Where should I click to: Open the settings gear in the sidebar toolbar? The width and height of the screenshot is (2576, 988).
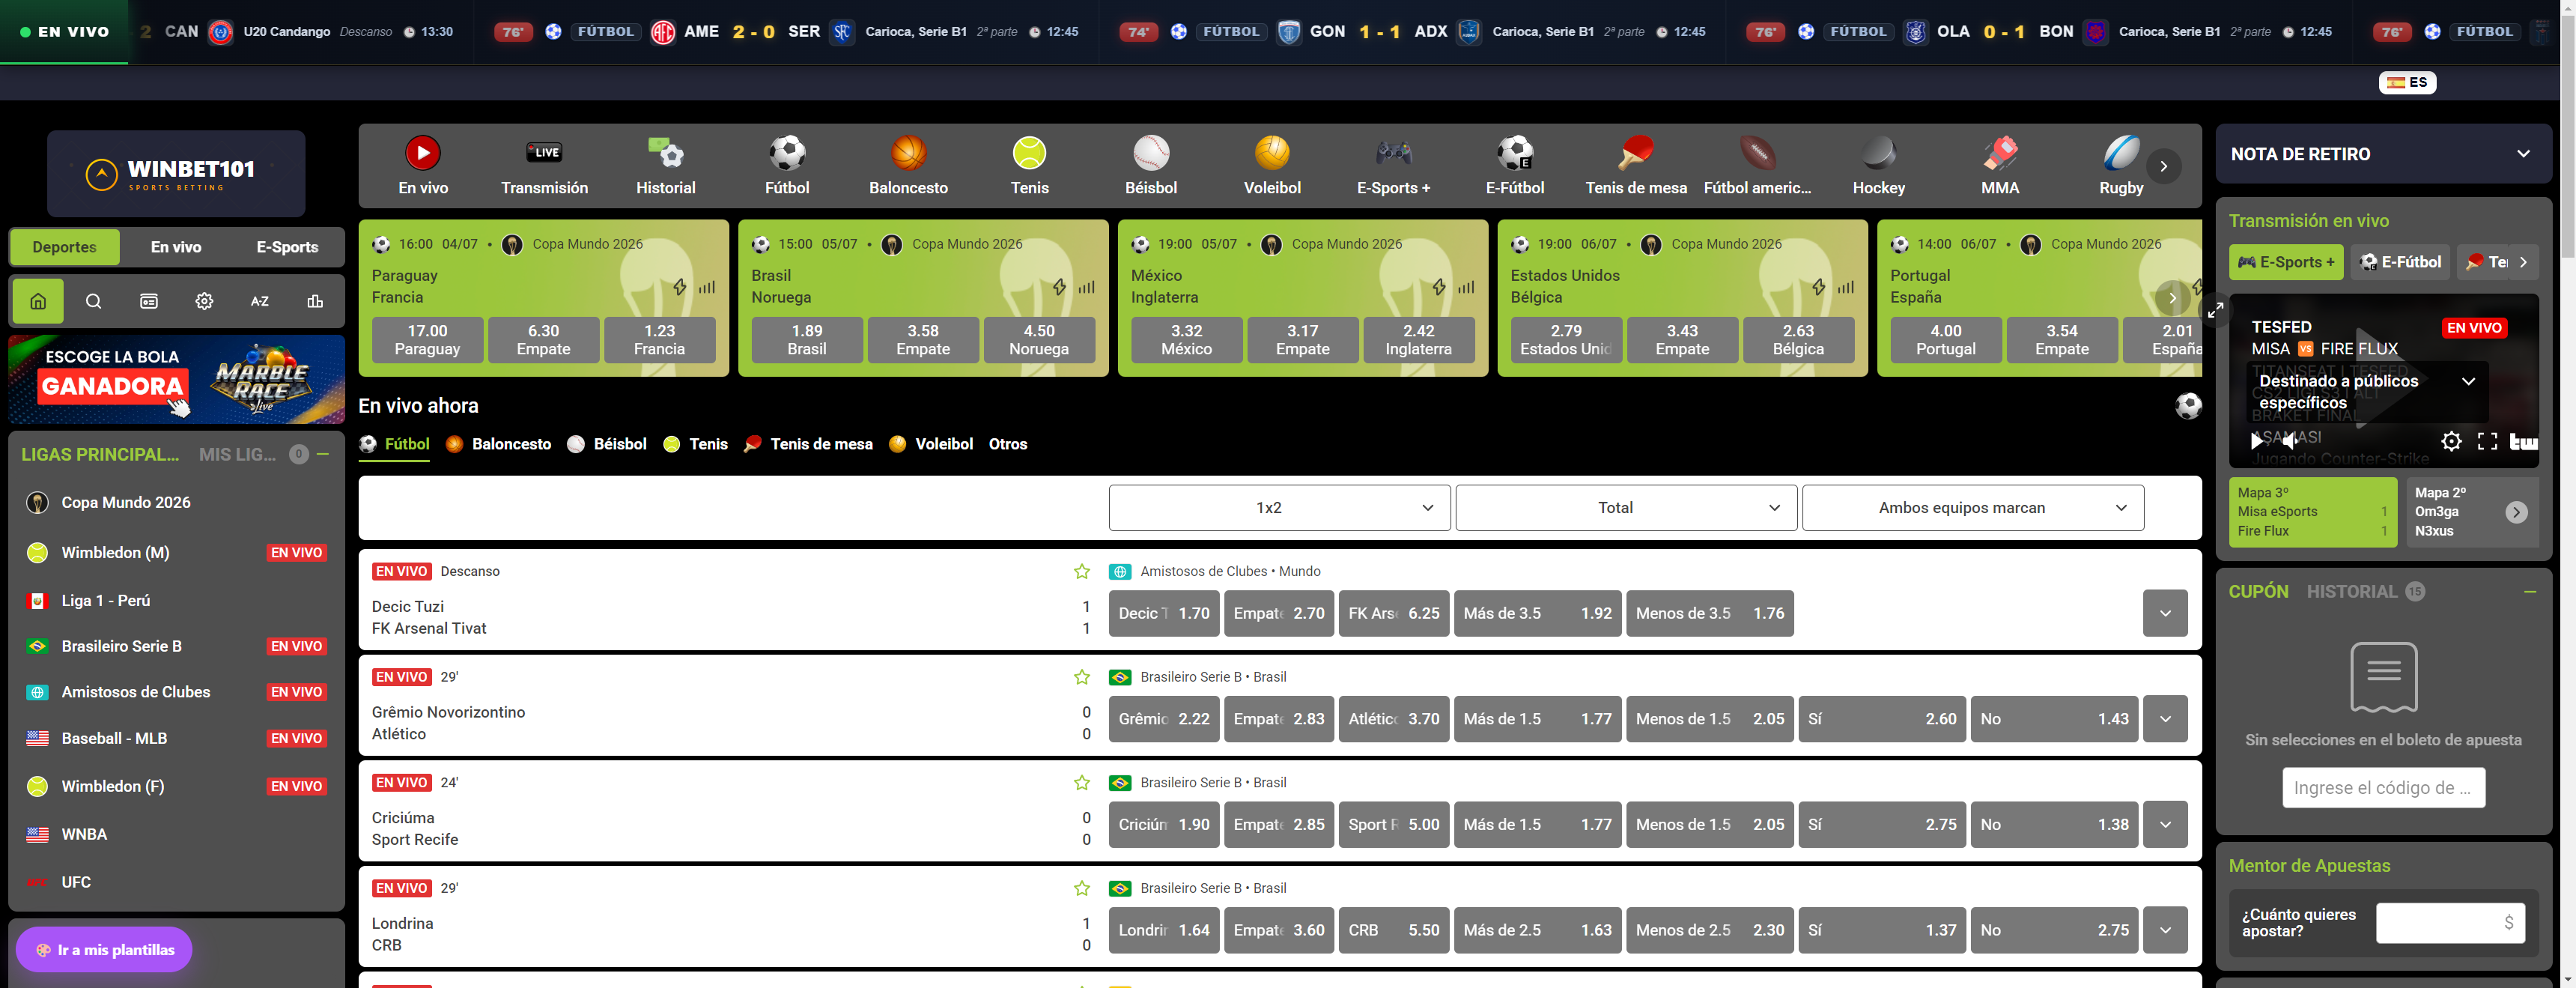[x=204, y=301]
